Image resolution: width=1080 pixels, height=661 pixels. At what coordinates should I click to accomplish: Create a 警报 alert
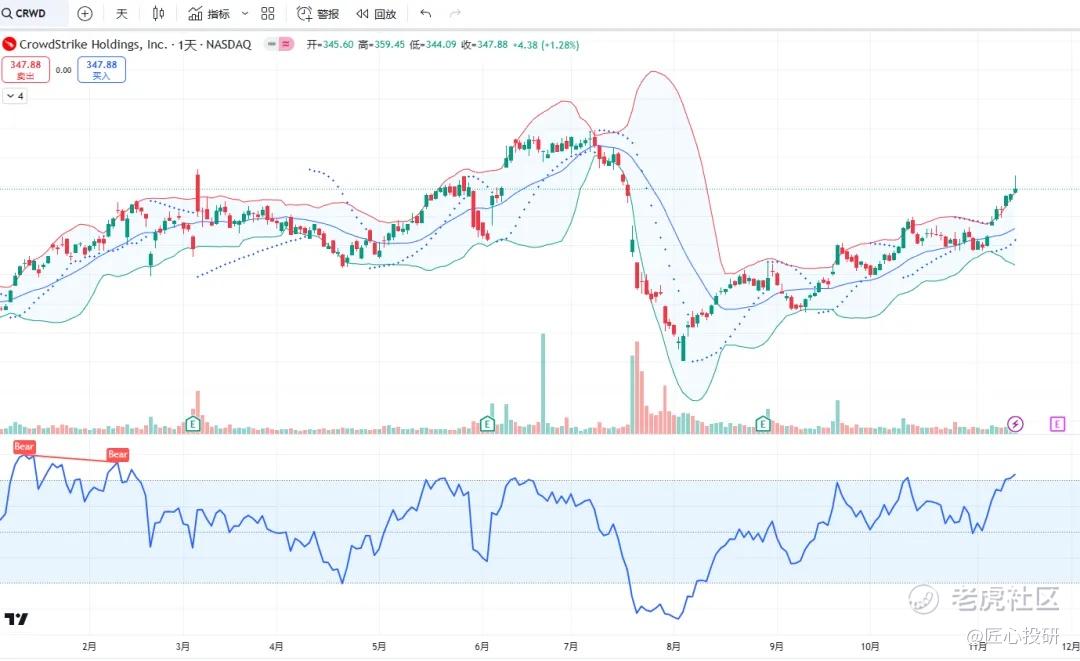pos(318,13)
